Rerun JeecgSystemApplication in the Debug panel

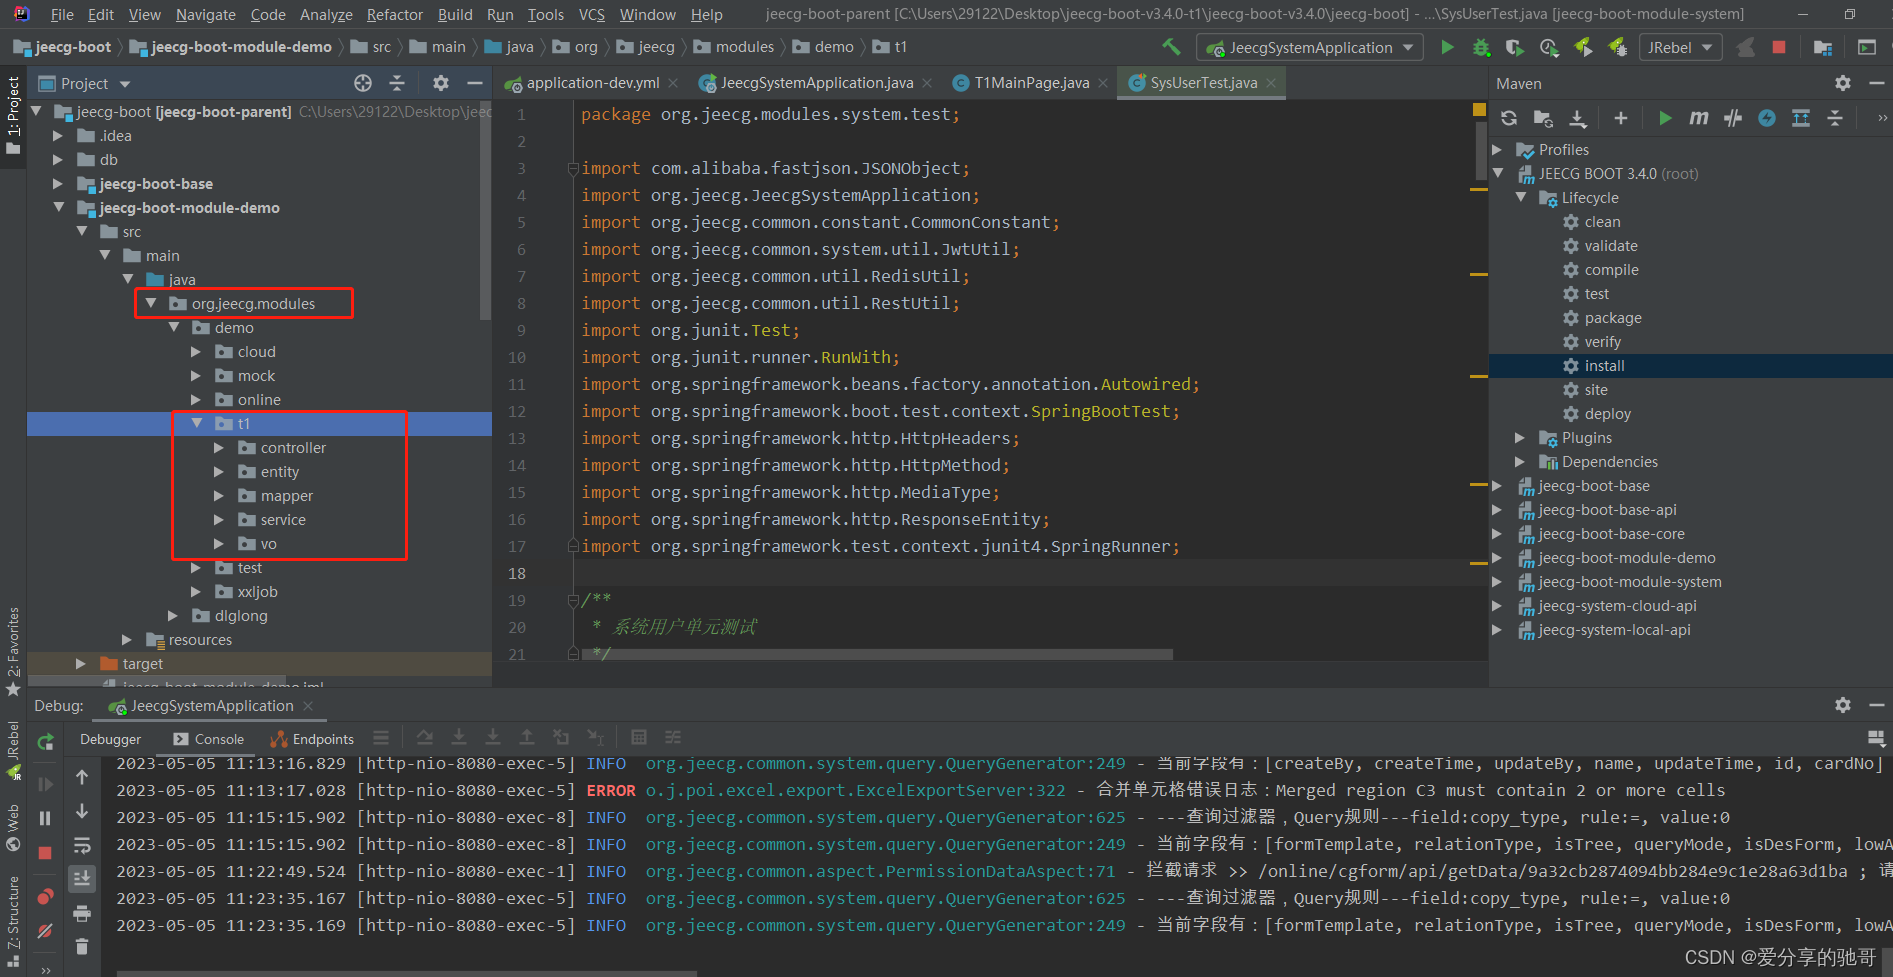coord(45,742)
